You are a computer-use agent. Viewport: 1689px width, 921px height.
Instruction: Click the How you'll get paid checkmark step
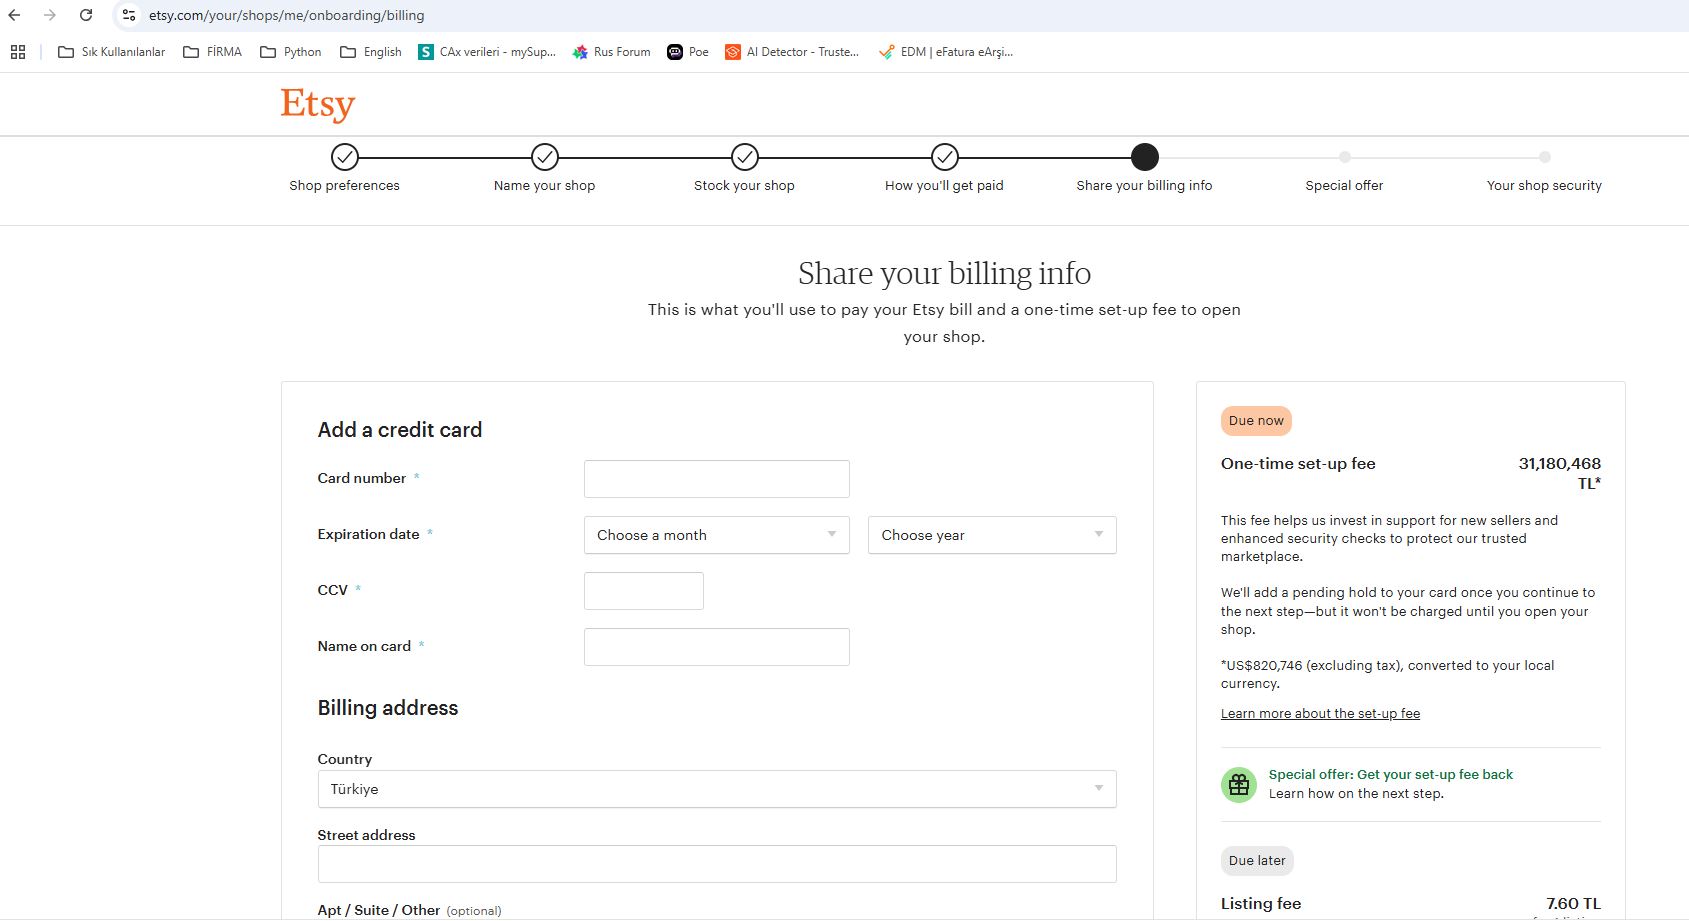tap(944, 157)
